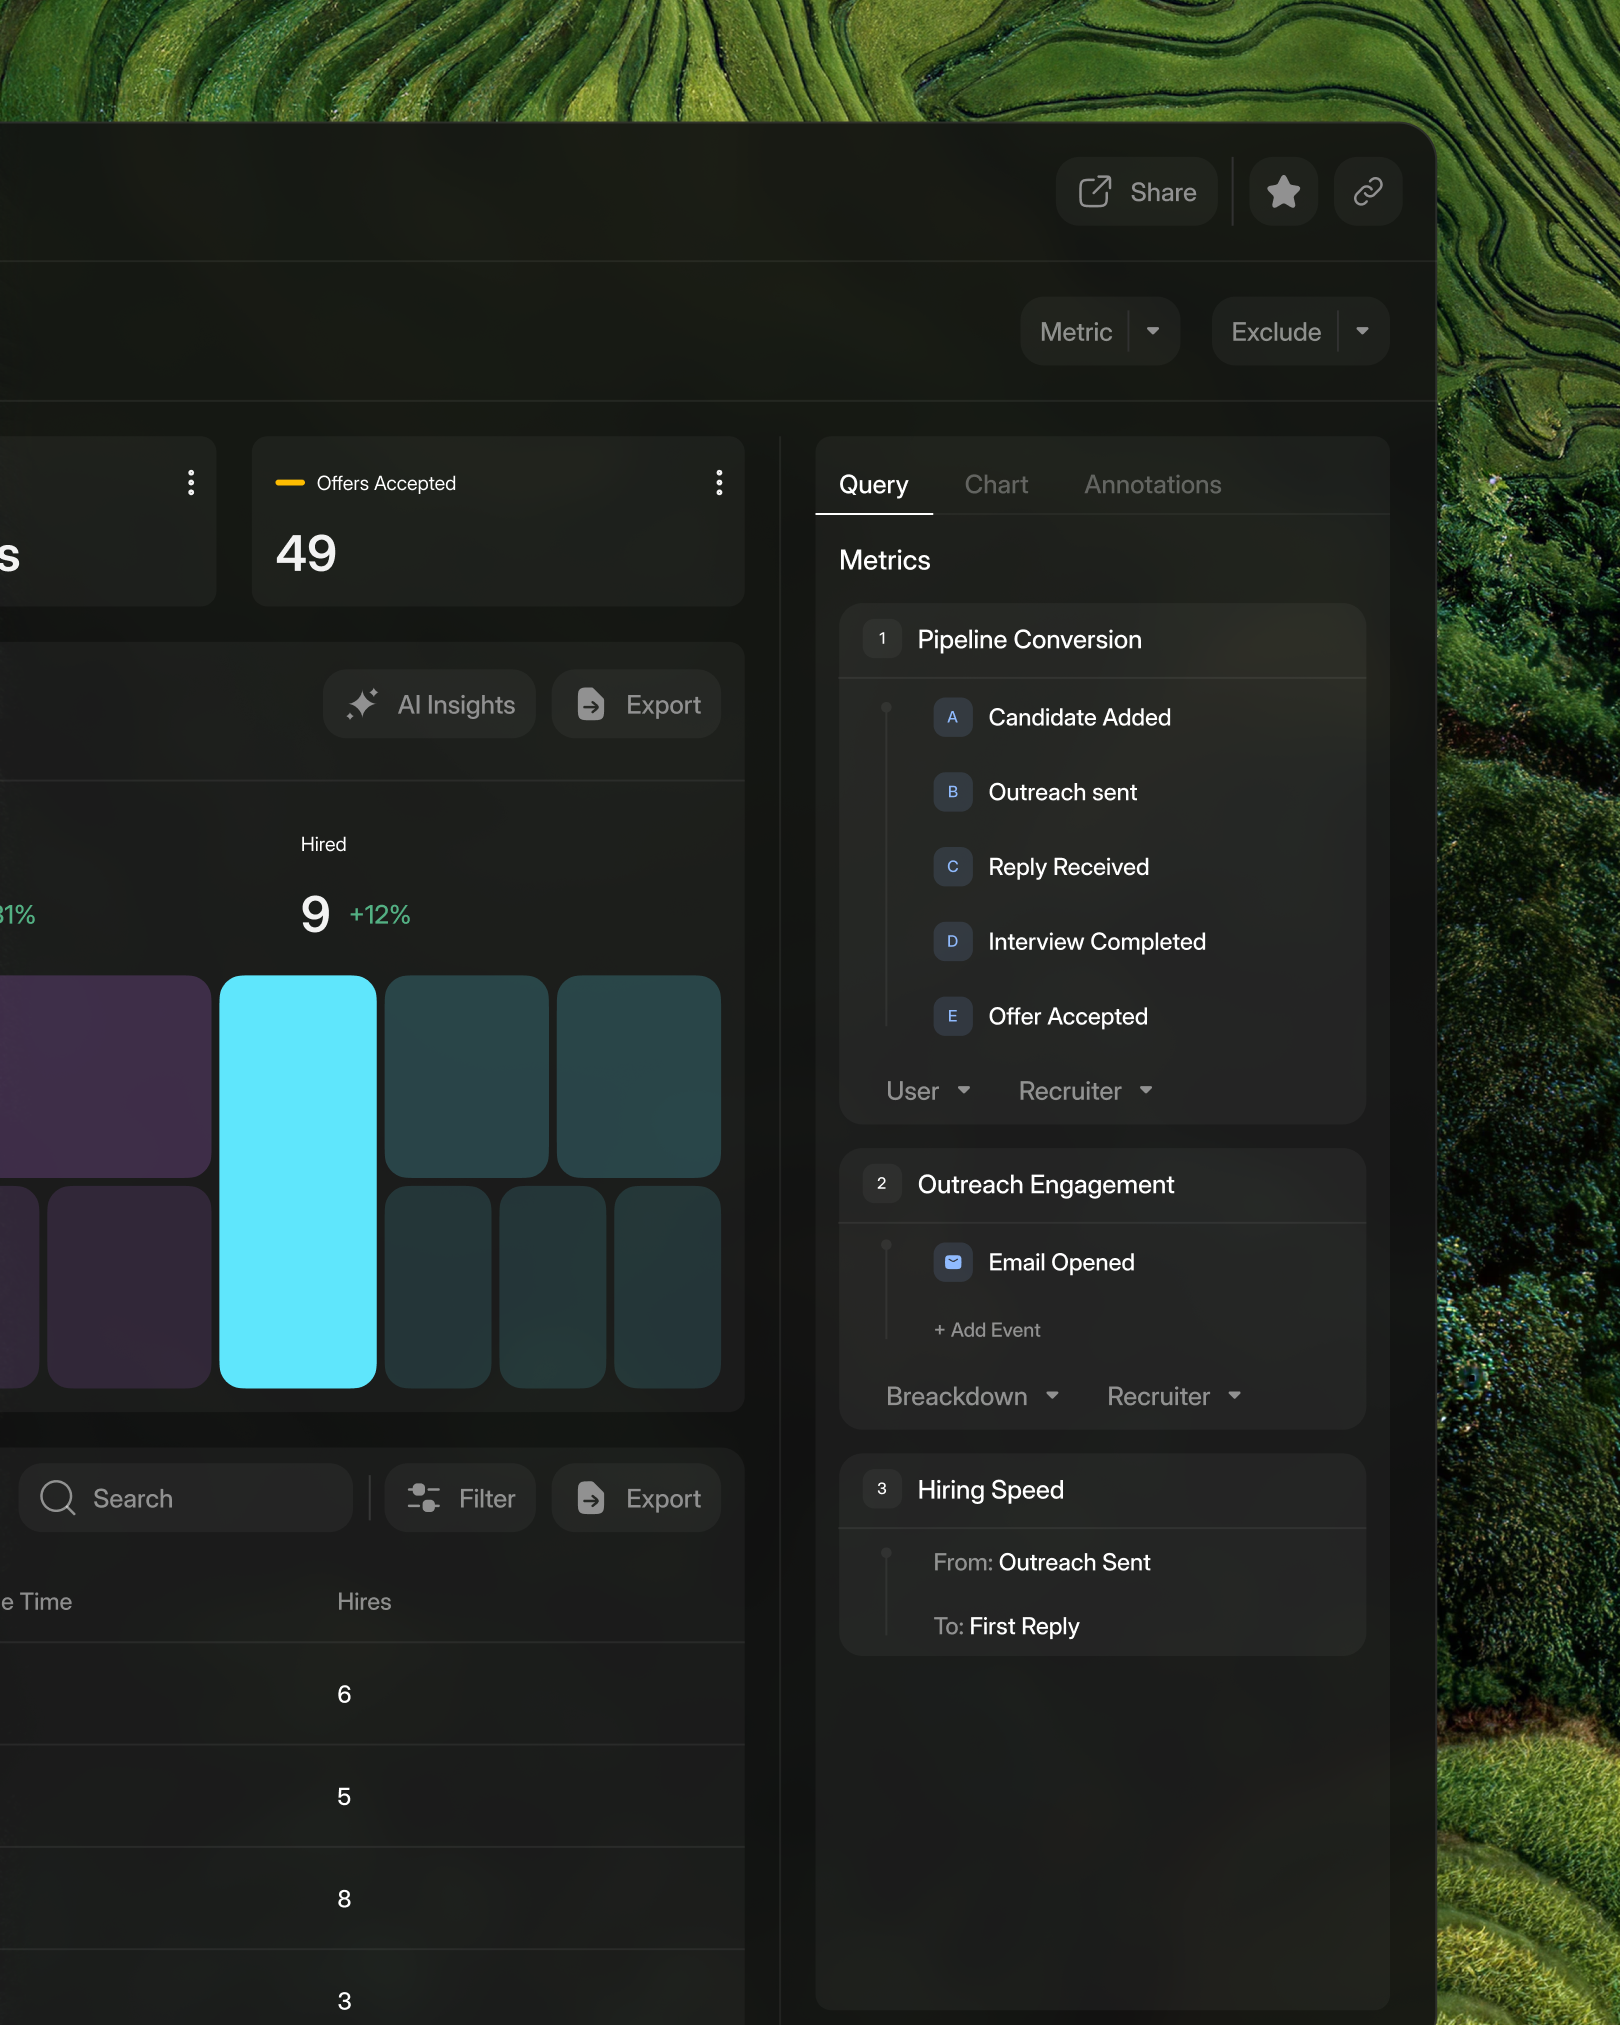Click the Share button

coord(1137,191)
